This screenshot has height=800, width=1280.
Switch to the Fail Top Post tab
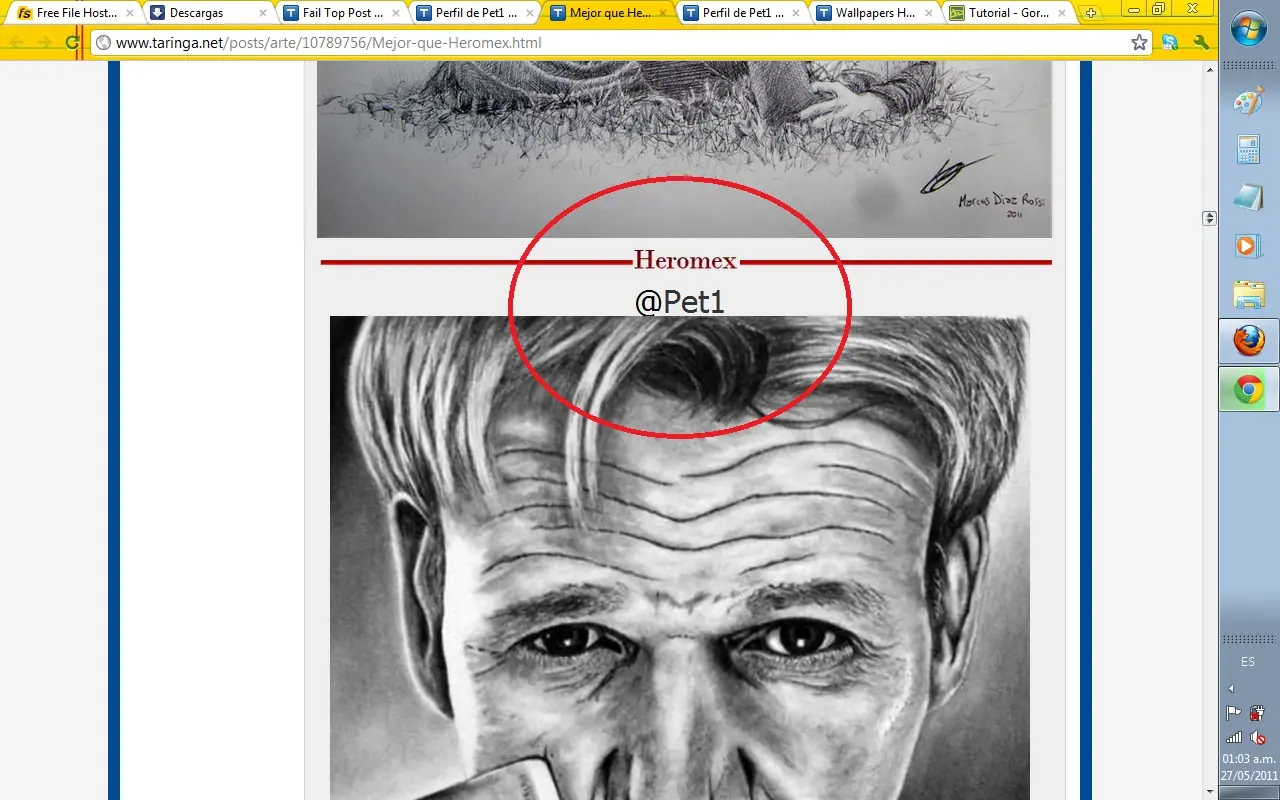341,13
